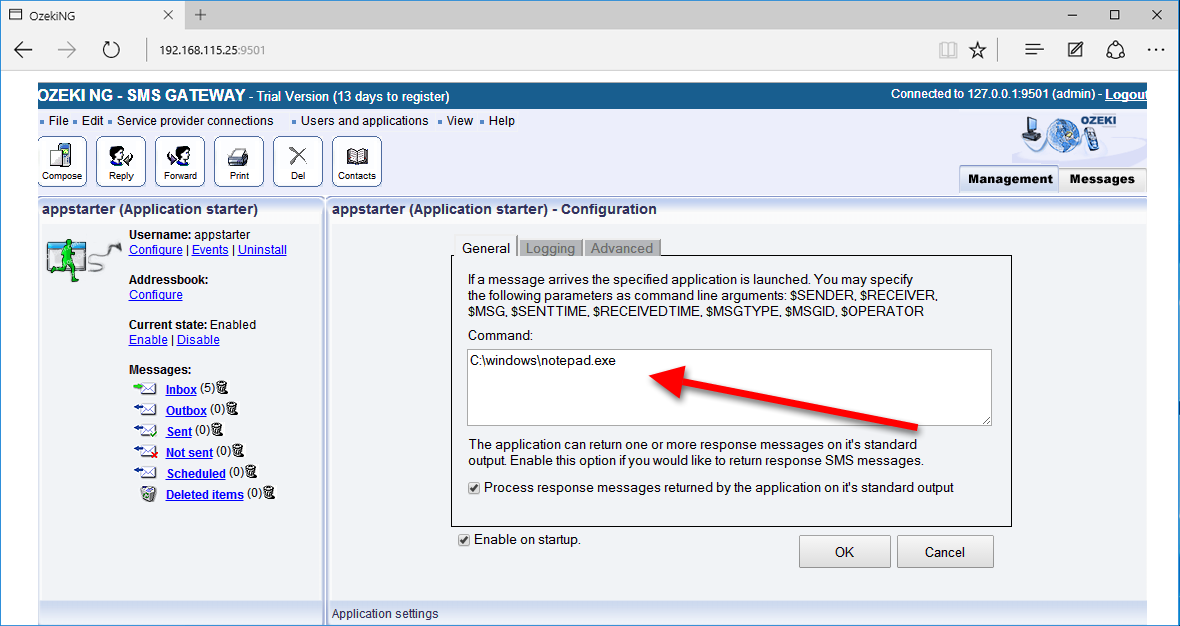Viewport: 1180px width, 626px height.
Task: Select the General tab
Action: [x=486, y=248]
